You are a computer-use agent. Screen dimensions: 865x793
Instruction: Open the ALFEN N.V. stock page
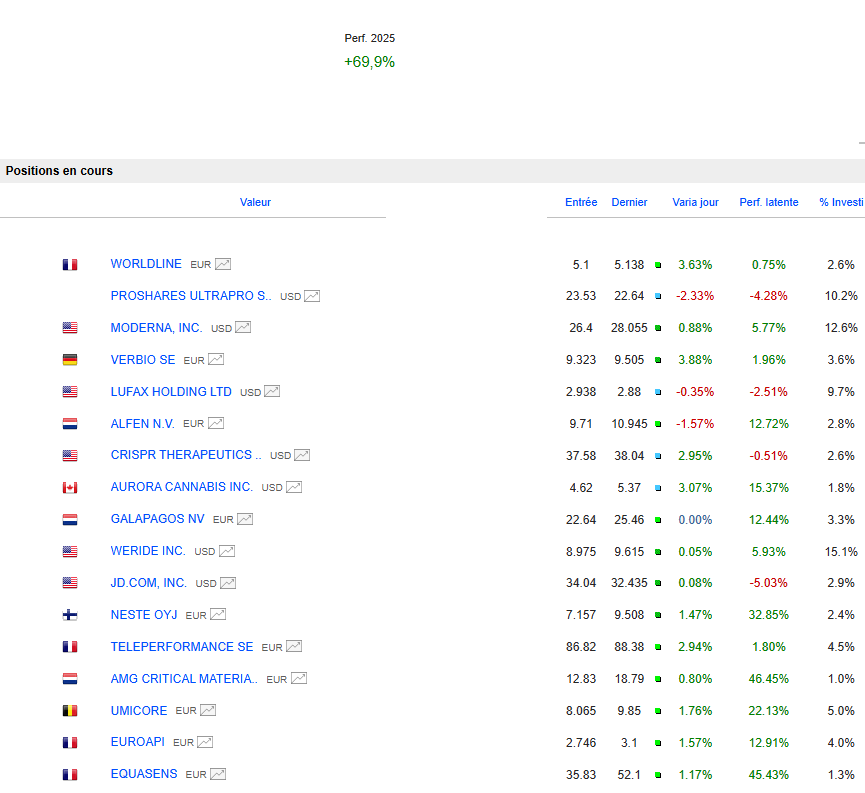[142, 424]
